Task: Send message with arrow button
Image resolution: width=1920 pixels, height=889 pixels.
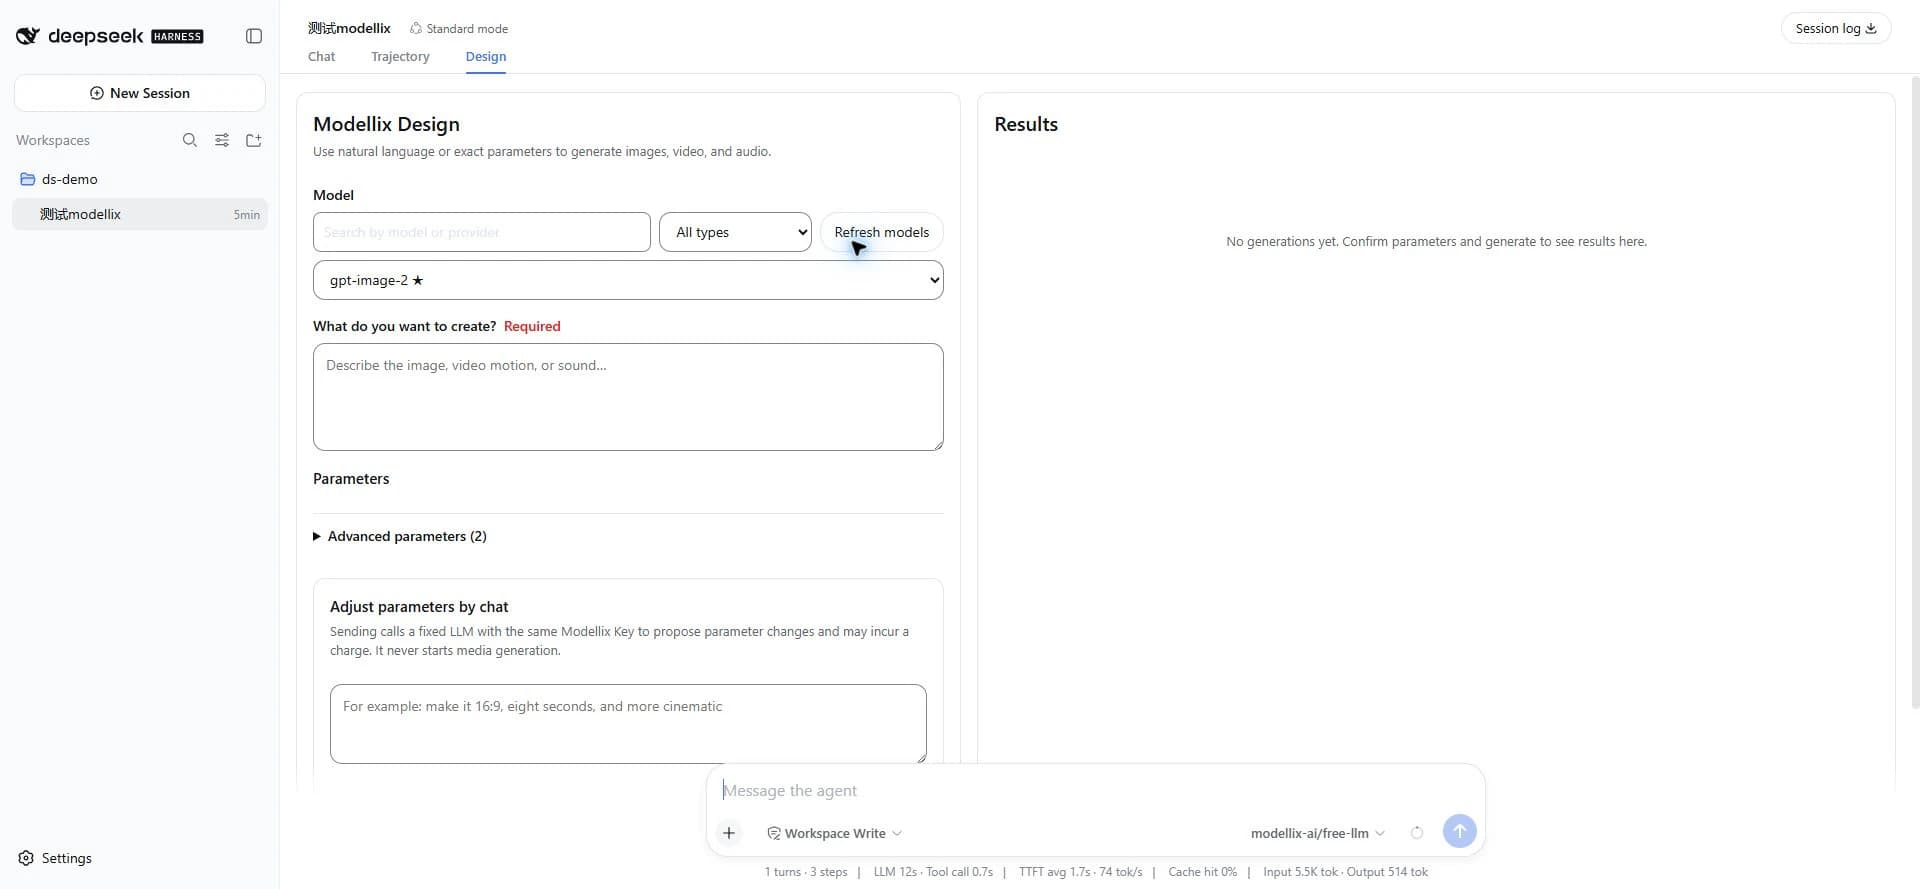Action: 1459,831
